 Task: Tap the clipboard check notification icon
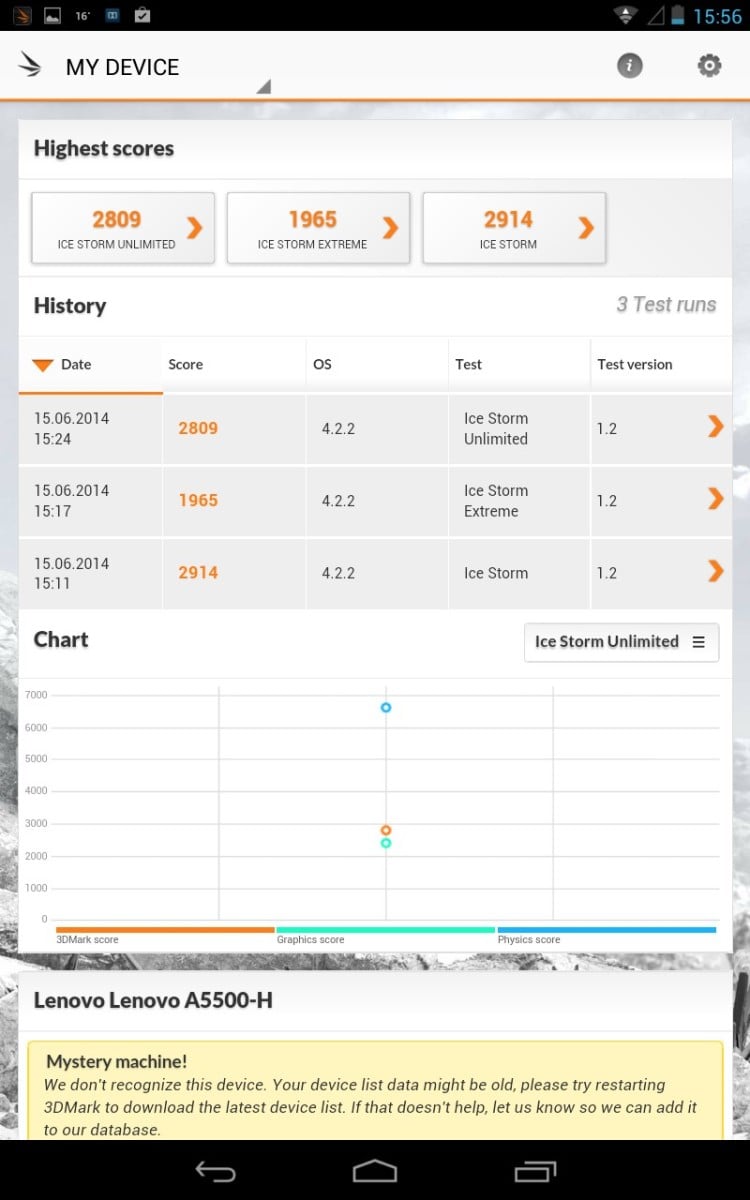click(143, 15)
